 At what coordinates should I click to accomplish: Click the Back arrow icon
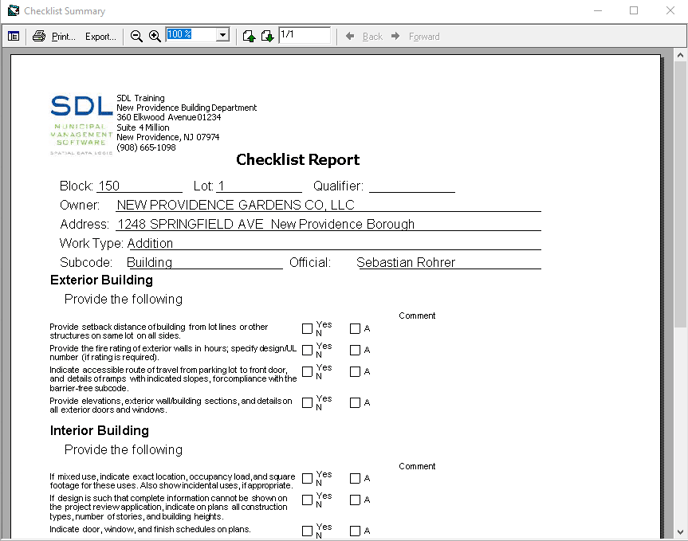click(x=350, y=36)
